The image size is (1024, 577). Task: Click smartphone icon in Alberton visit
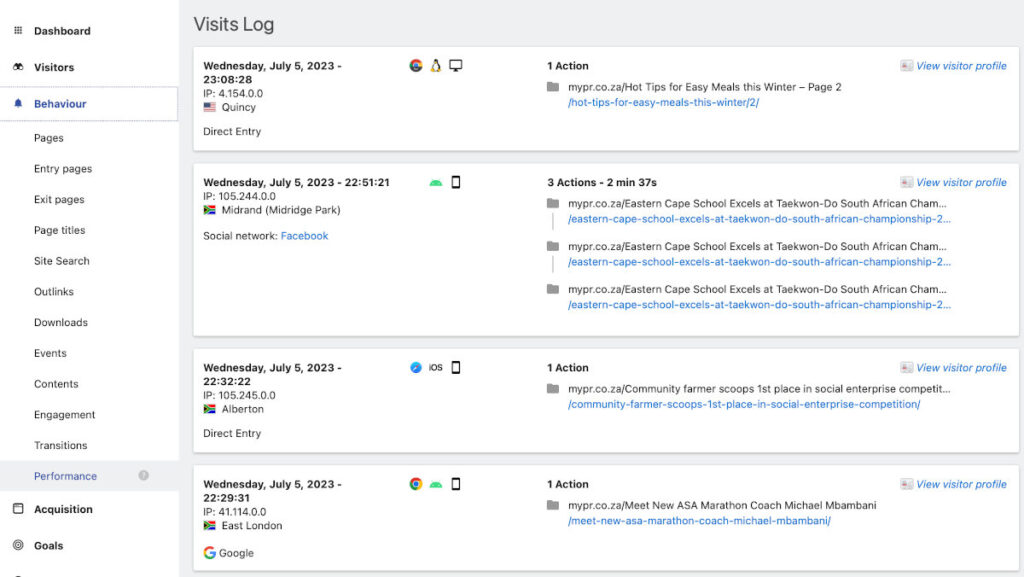pyautogui.click(x=456, y=367)
